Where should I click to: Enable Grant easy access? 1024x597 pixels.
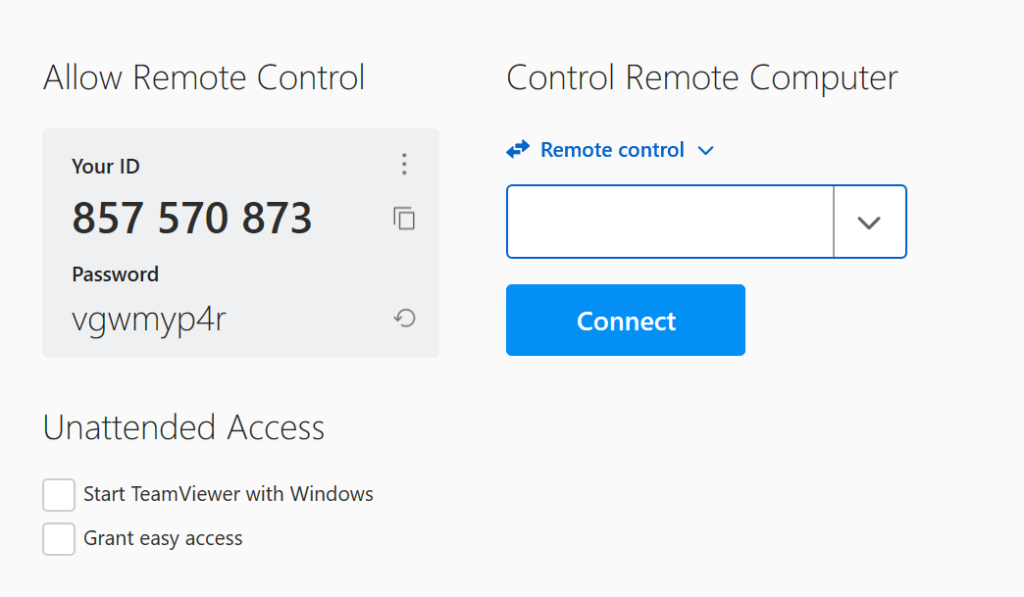pos(58,539)
